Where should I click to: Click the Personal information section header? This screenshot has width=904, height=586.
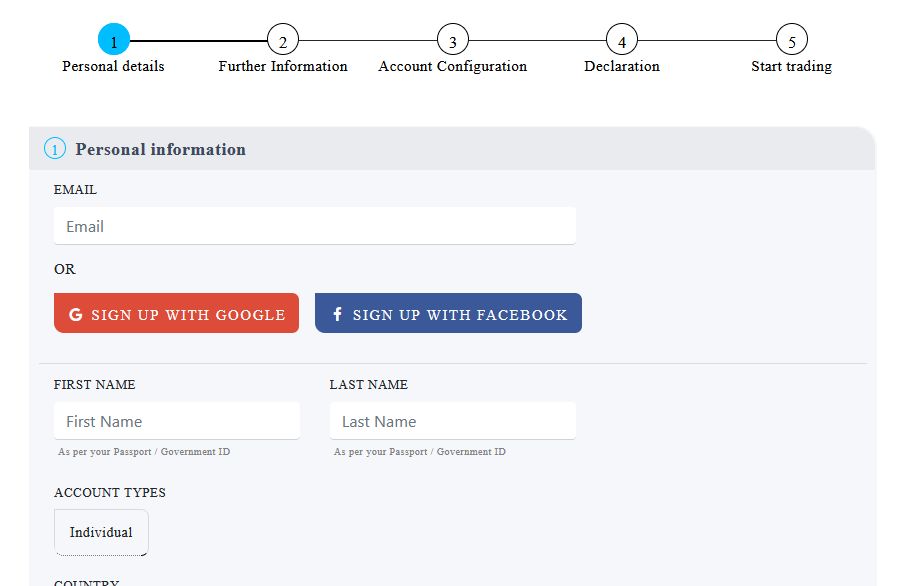[x=160, y=149]
